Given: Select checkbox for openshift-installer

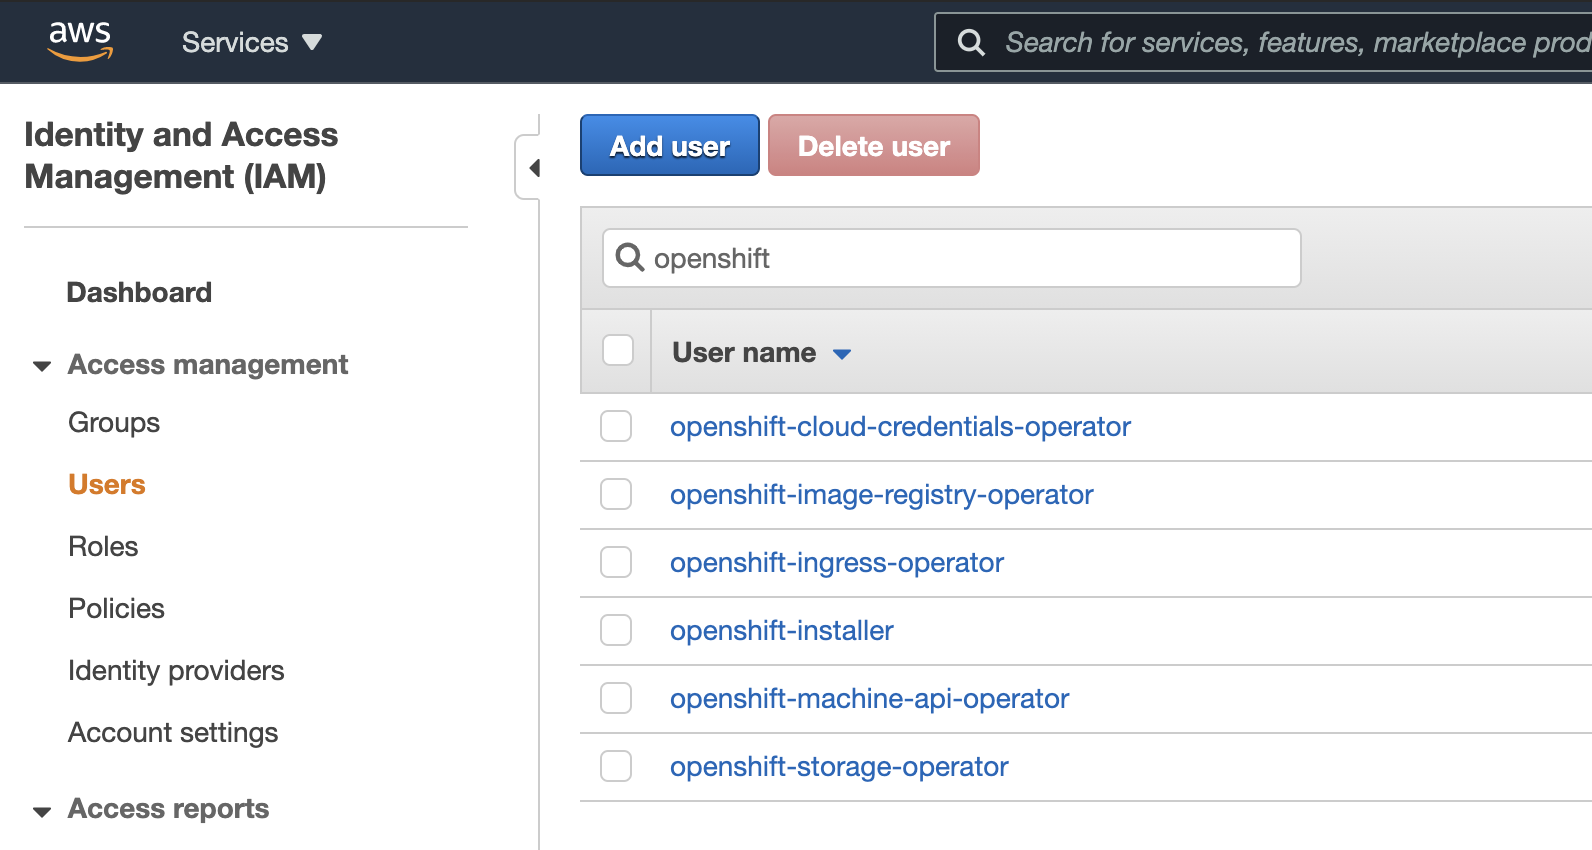Looking at the screenshot, I should coord(616,630).
